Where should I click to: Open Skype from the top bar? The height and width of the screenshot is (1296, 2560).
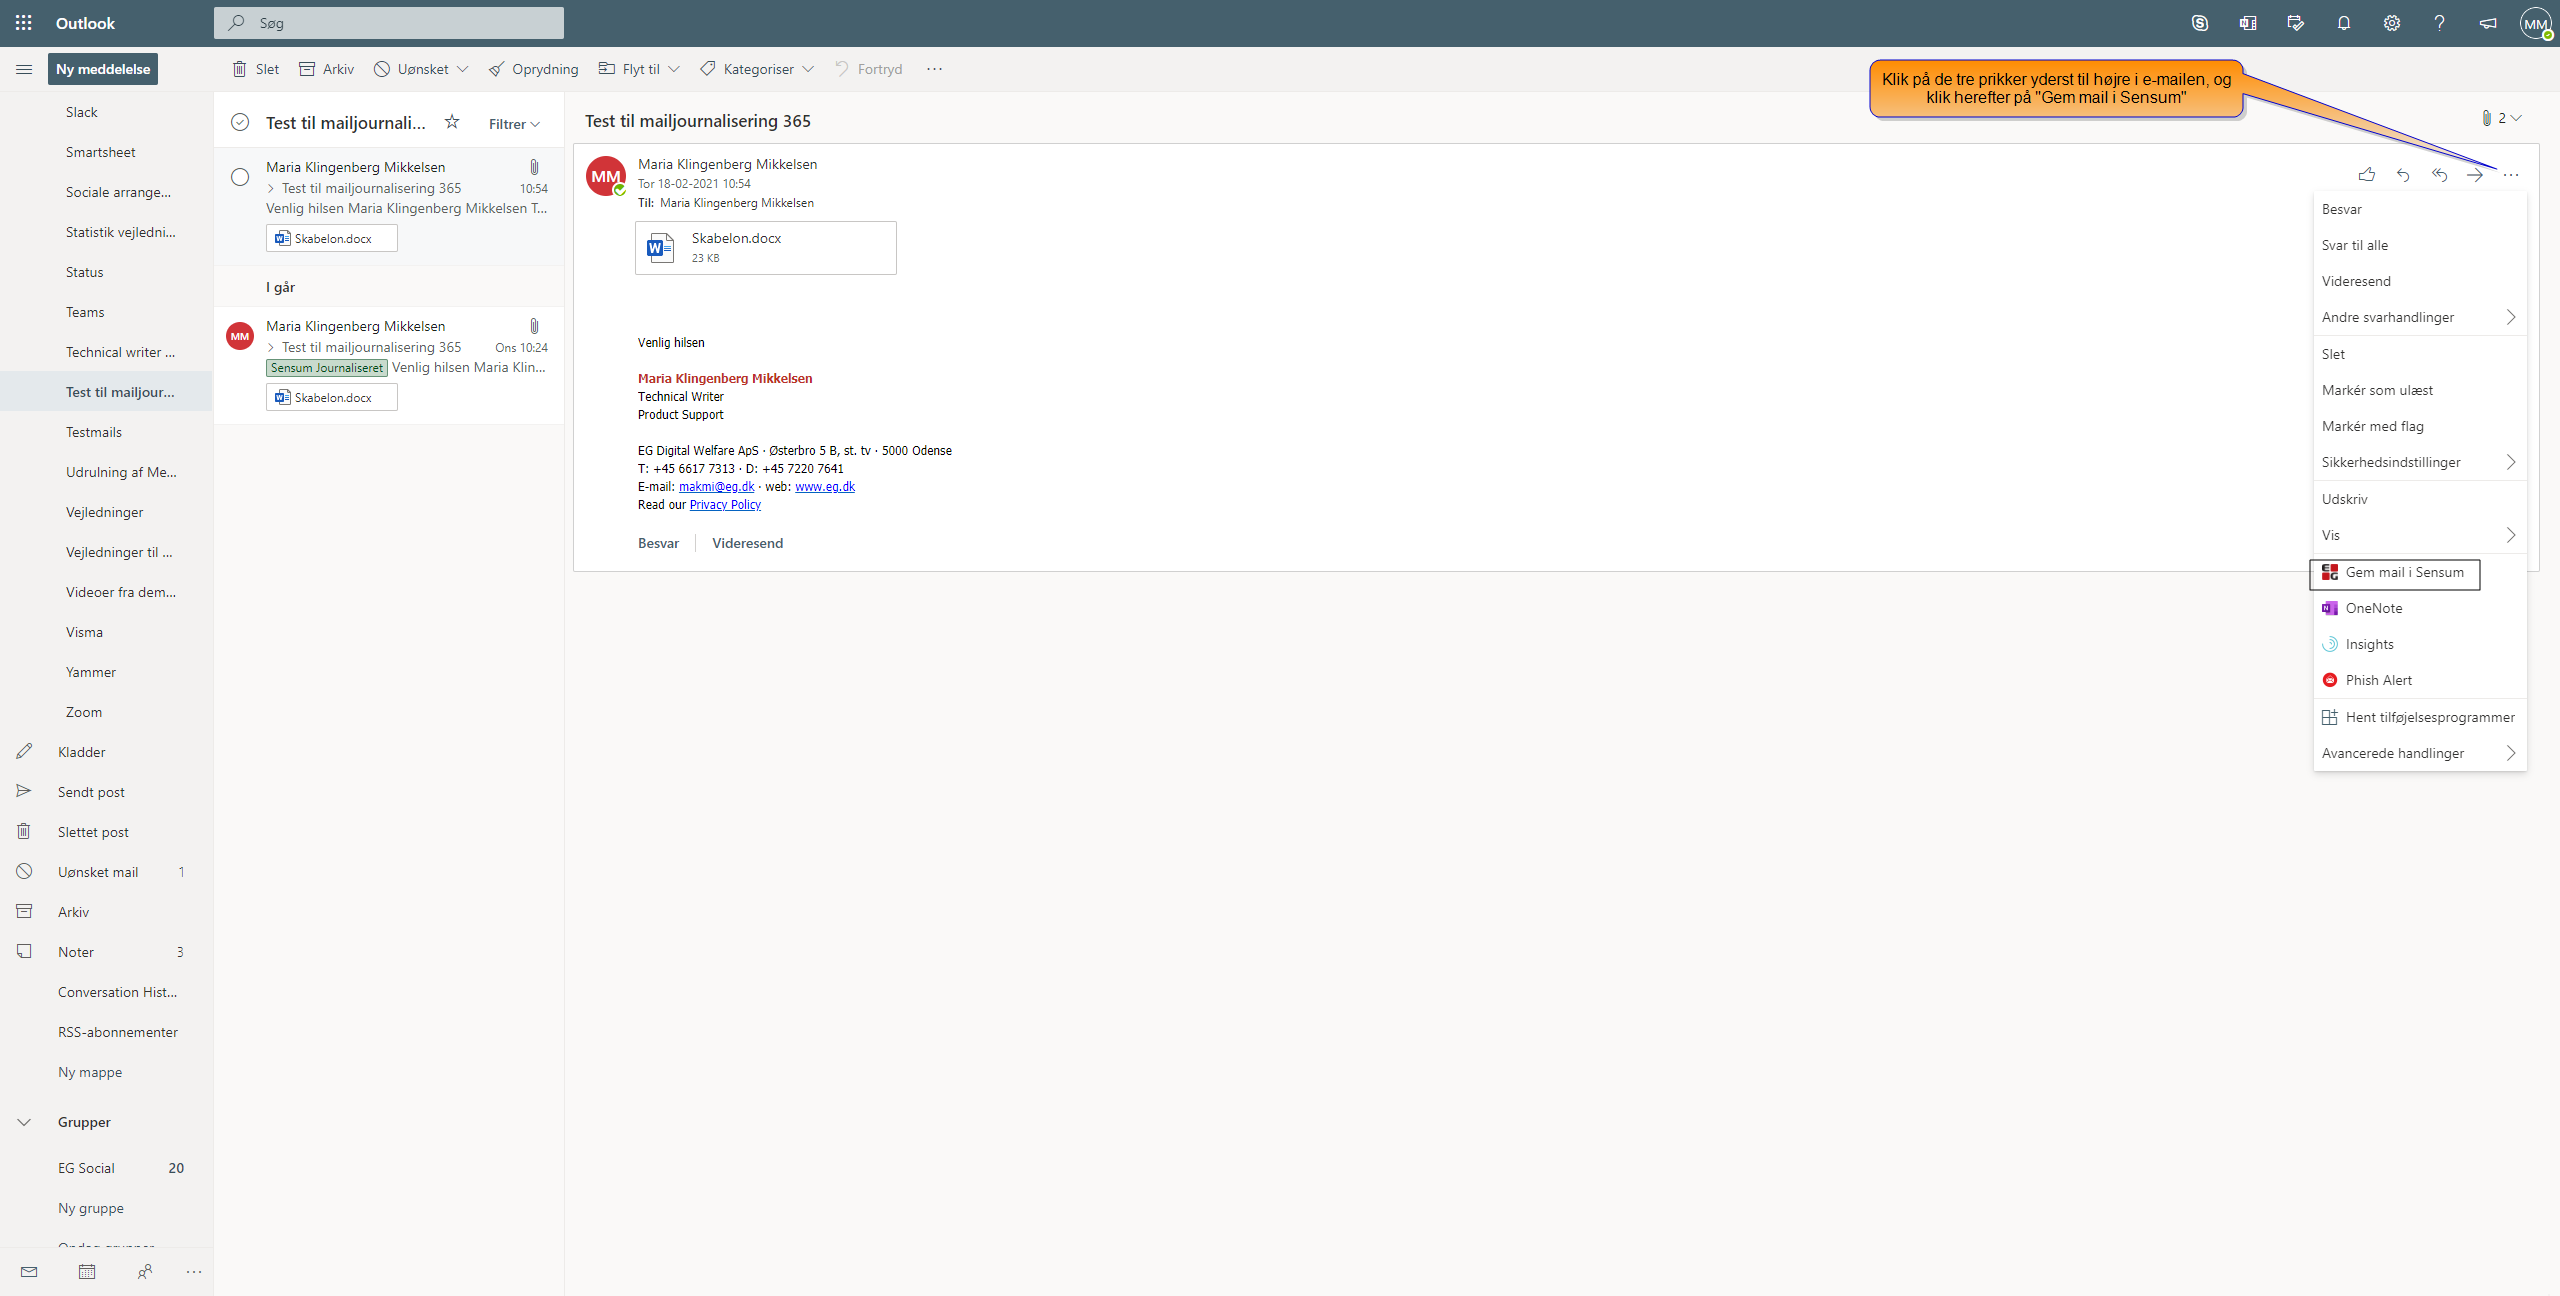[x=2199, y=23]
